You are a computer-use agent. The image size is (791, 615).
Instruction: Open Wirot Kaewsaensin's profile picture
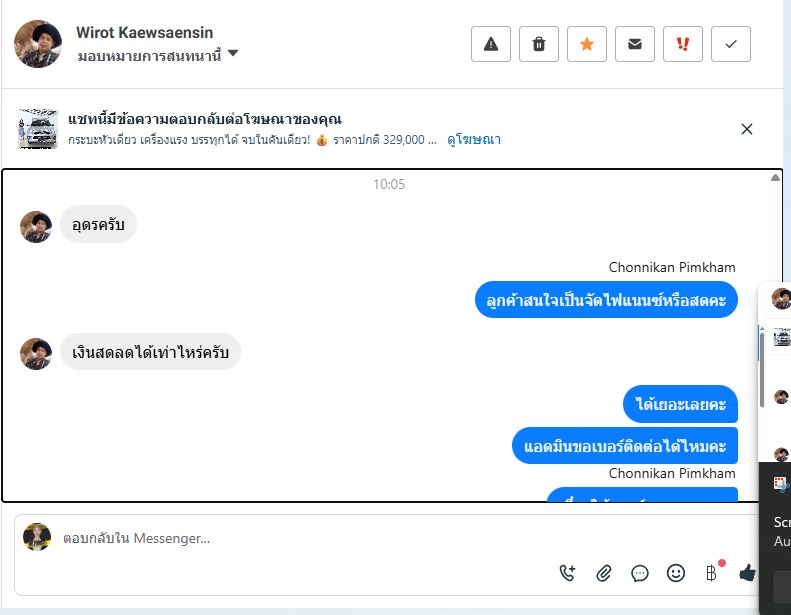pos(38,44)
